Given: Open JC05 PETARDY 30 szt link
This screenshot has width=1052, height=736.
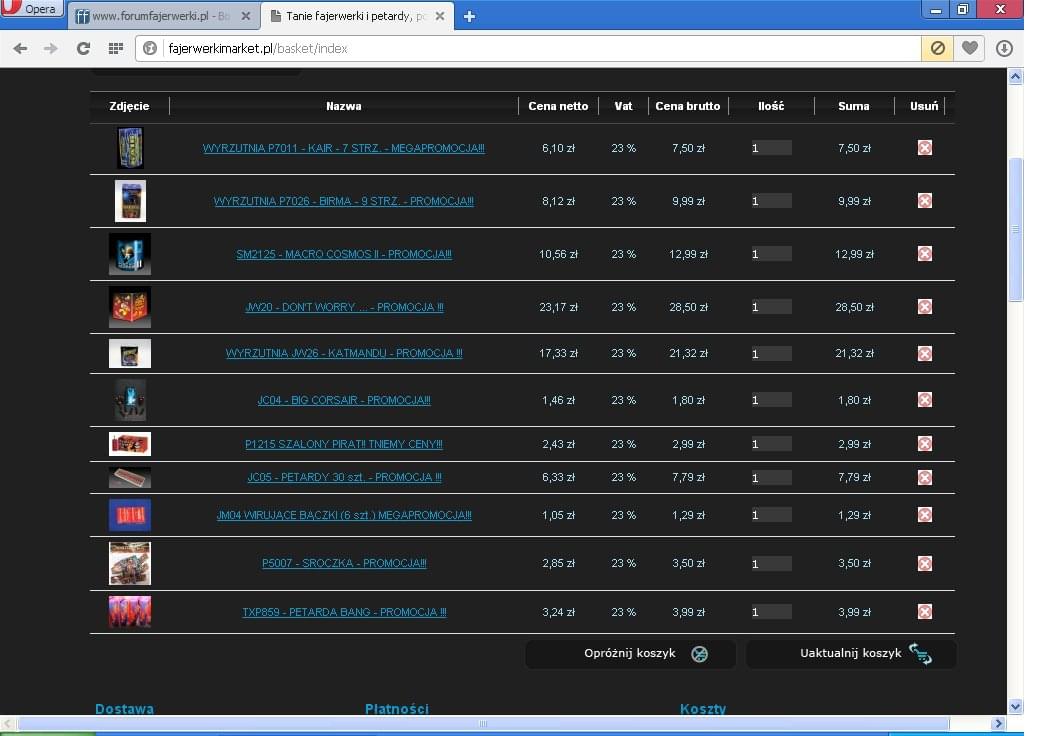Looking at the screenshot, I should (344, 477).
